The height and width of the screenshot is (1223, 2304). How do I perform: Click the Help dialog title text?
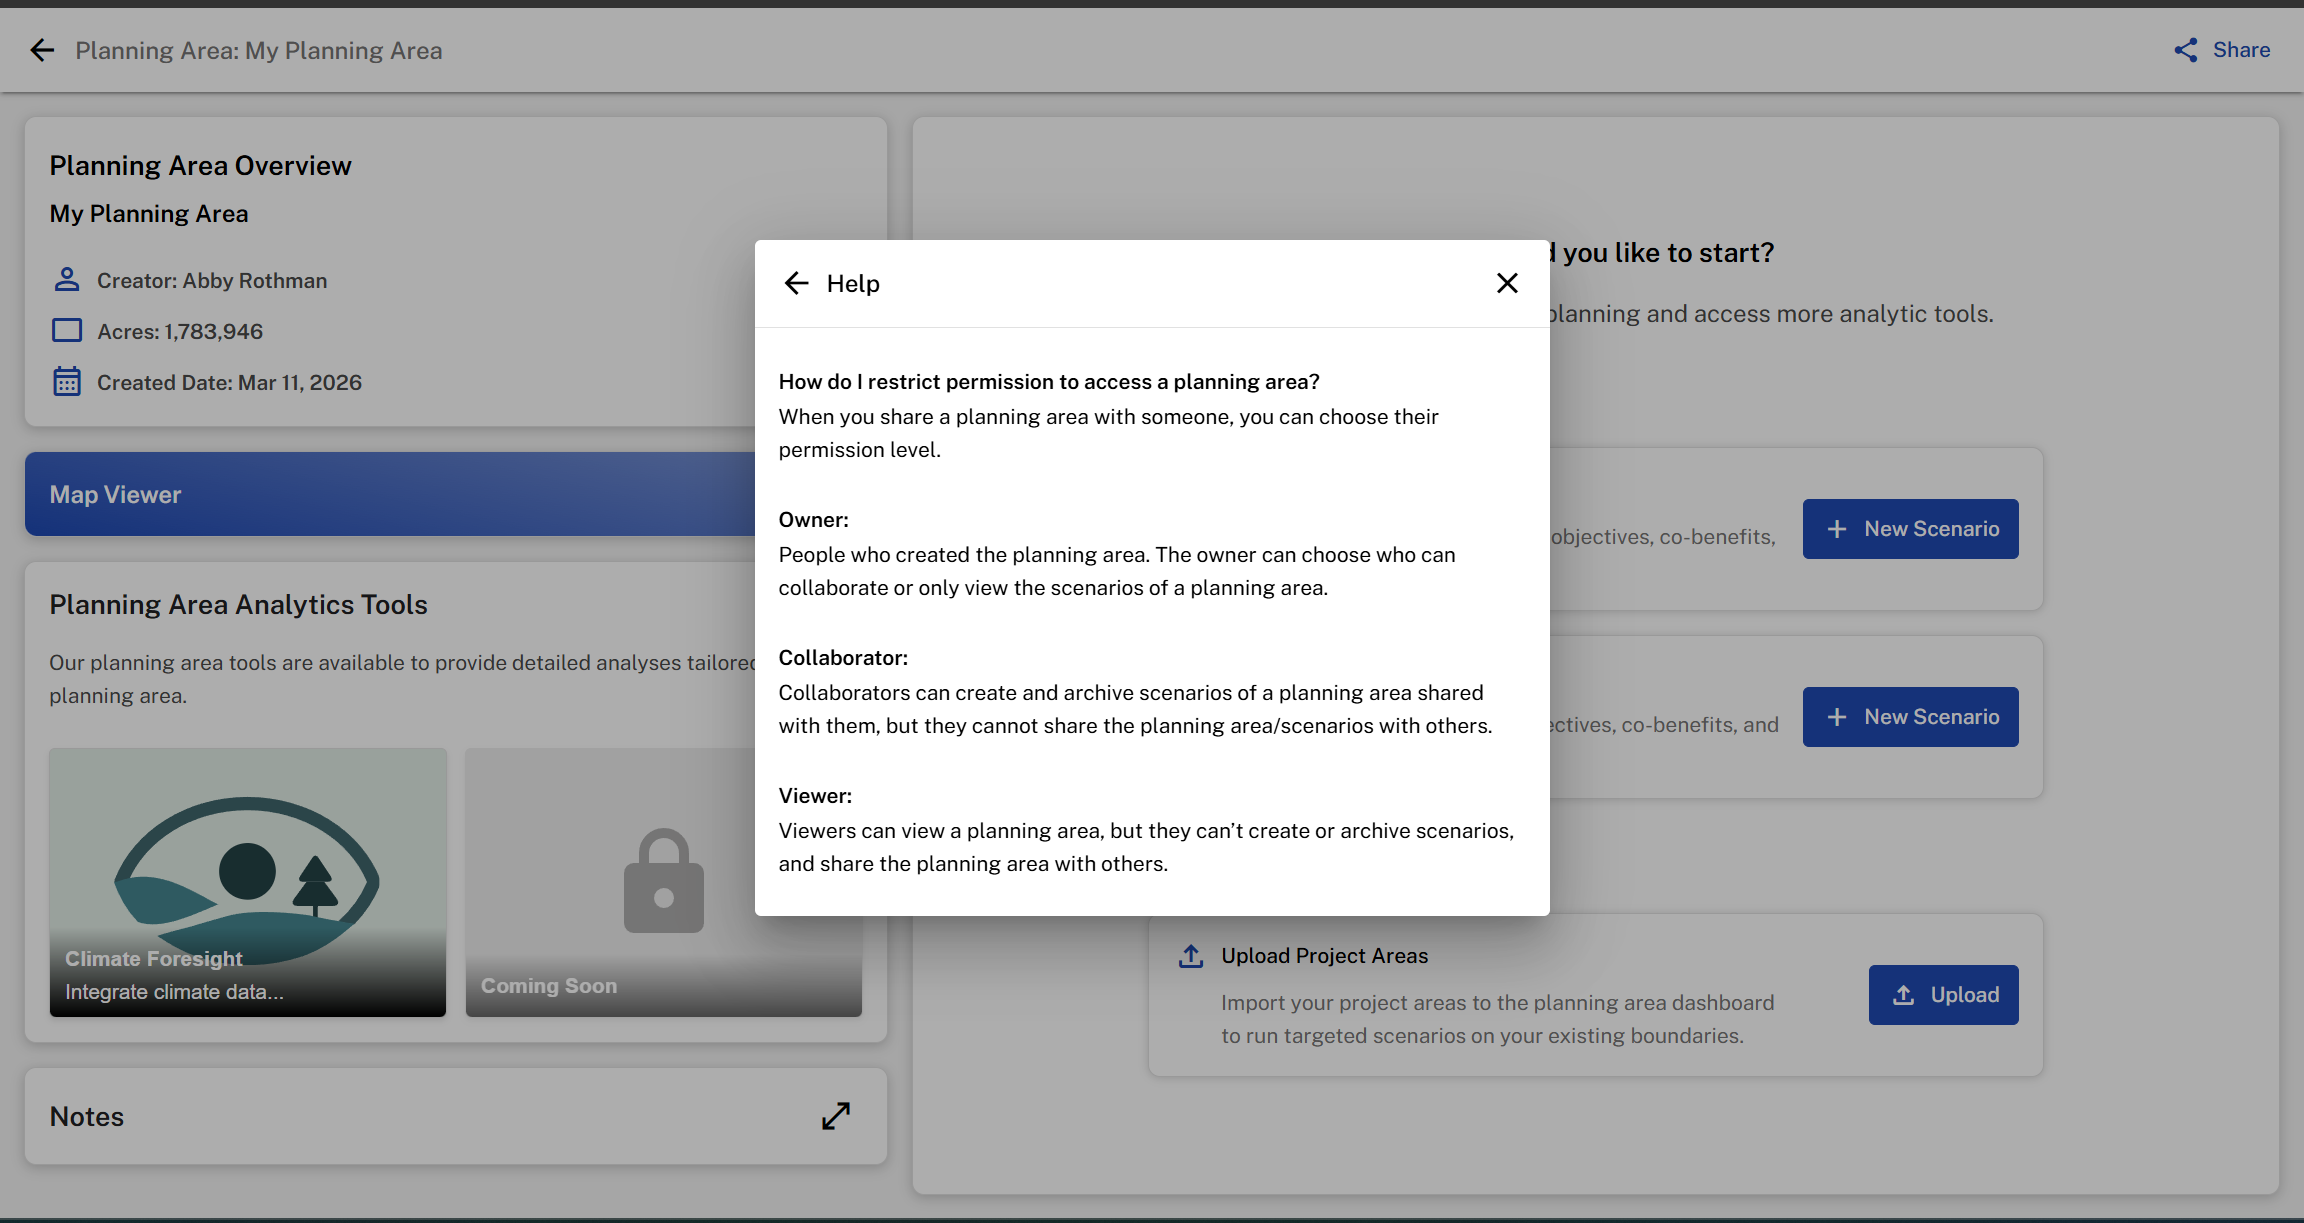pos(853,284)
